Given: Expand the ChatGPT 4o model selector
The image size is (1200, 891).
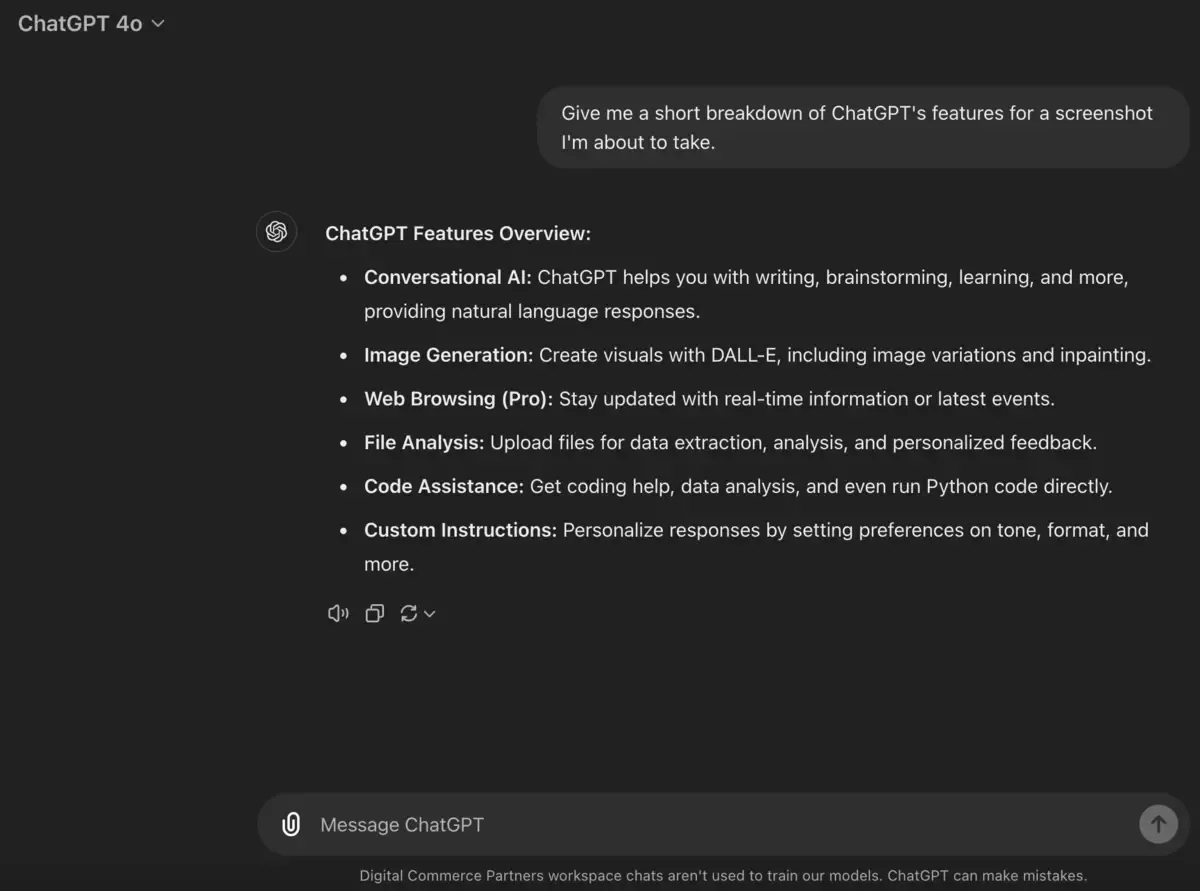Looking at the screenshot, I should click(90, 23).
